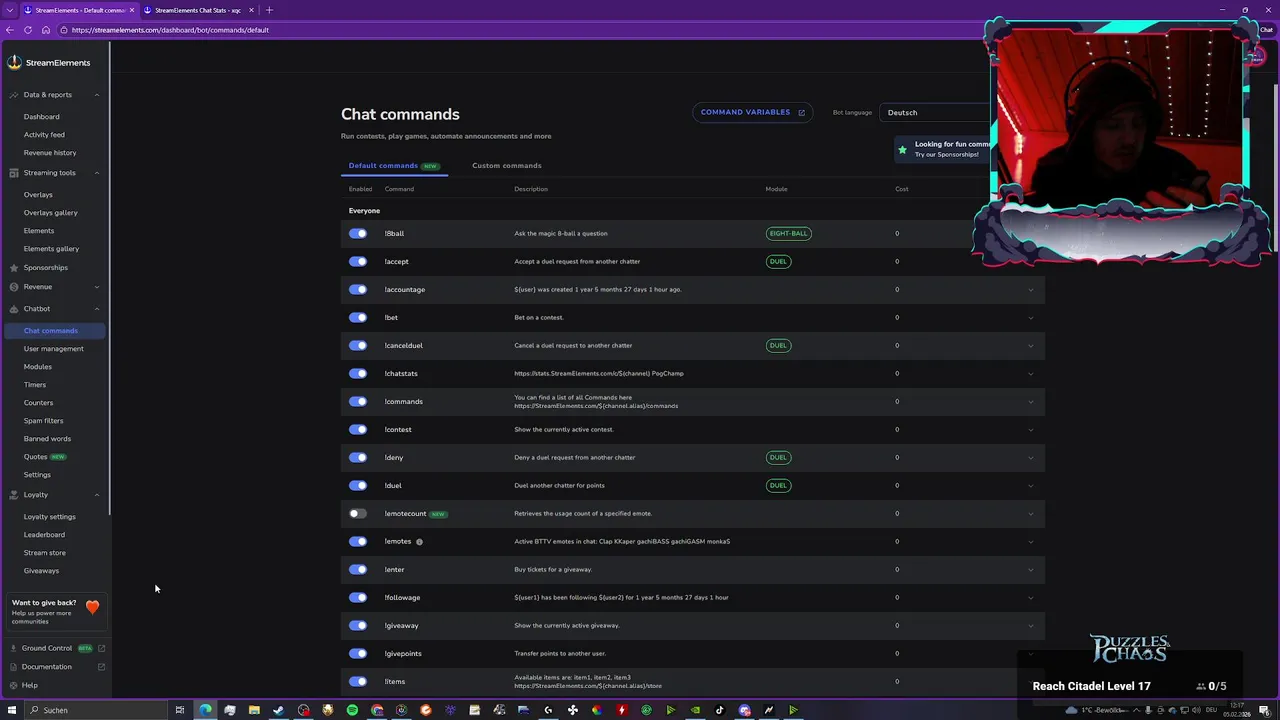
Task: Open Microsoft Edge from the taskbar
Action: [205, 710]
